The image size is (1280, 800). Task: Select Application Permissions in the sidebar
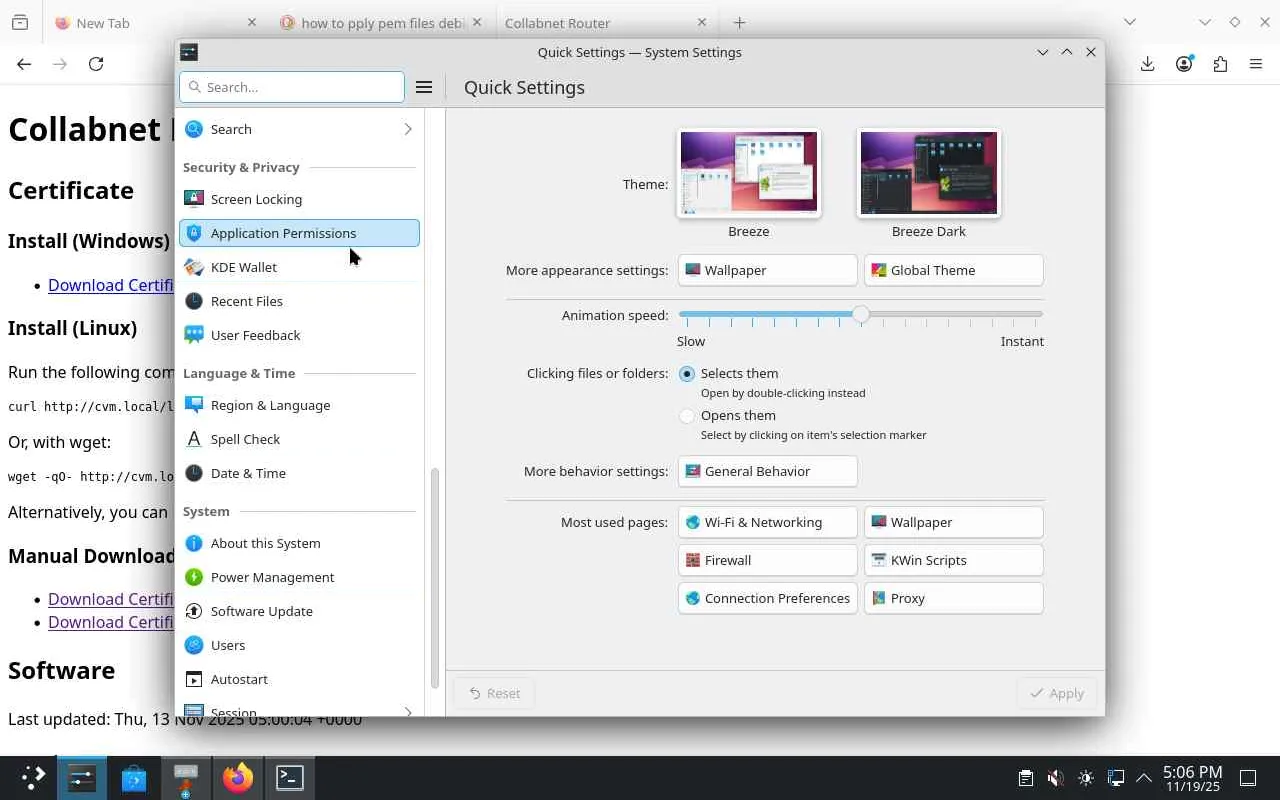(x=299, y=233)
